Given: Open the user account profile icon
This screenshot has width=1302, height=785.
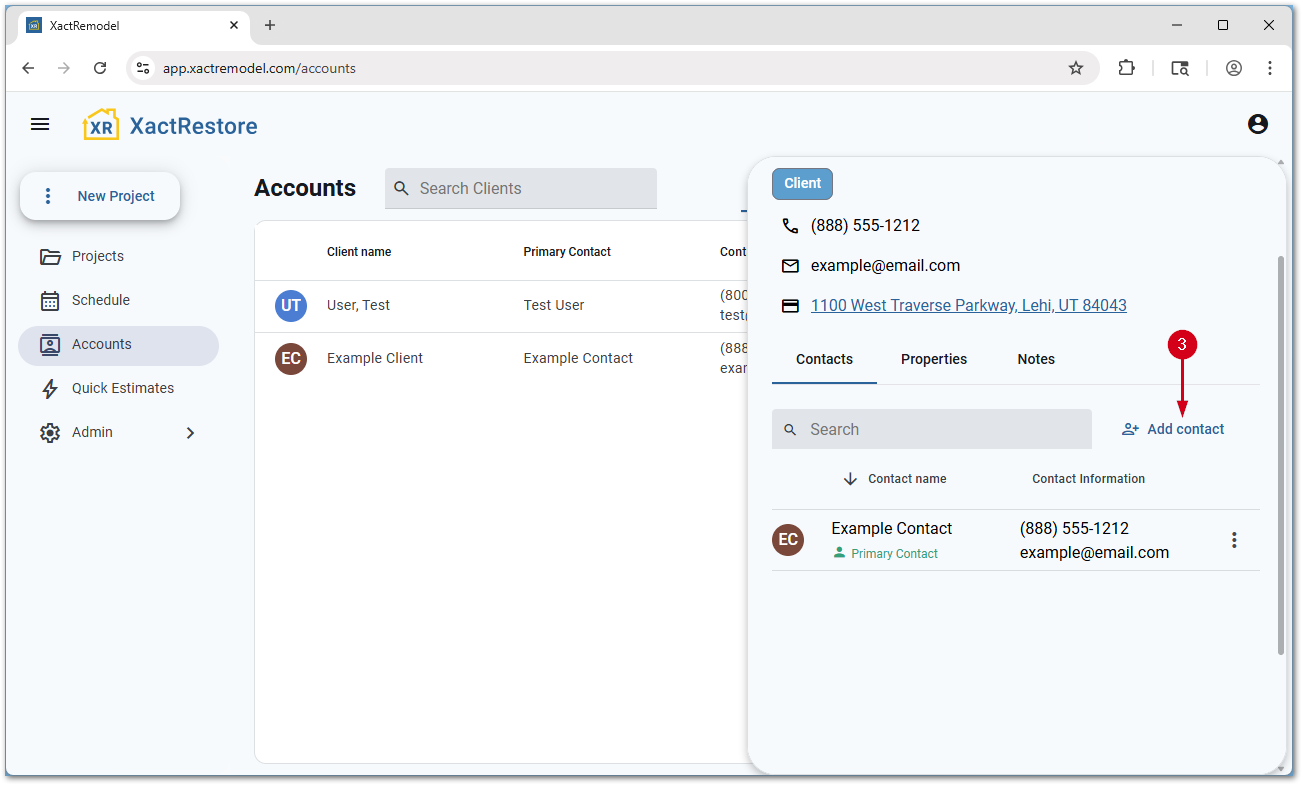Looking at the screenshot, I should tap(1258, 124).
